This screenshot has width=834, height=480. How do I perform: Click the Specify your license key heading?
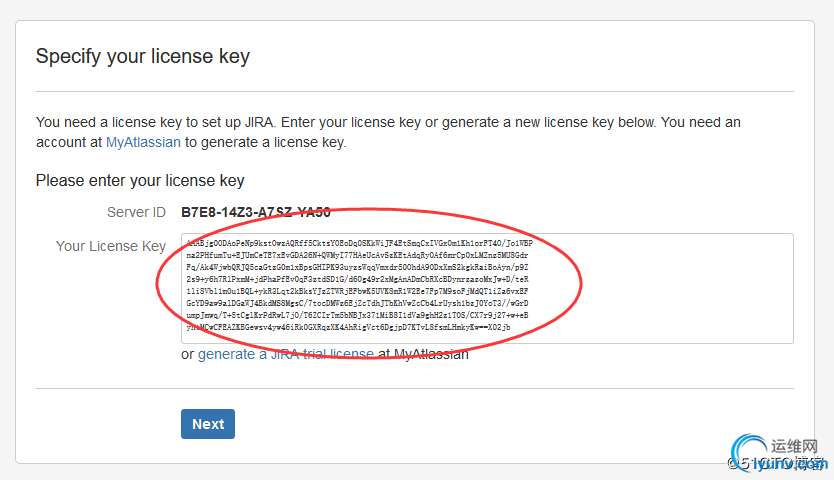coord(143,56)
